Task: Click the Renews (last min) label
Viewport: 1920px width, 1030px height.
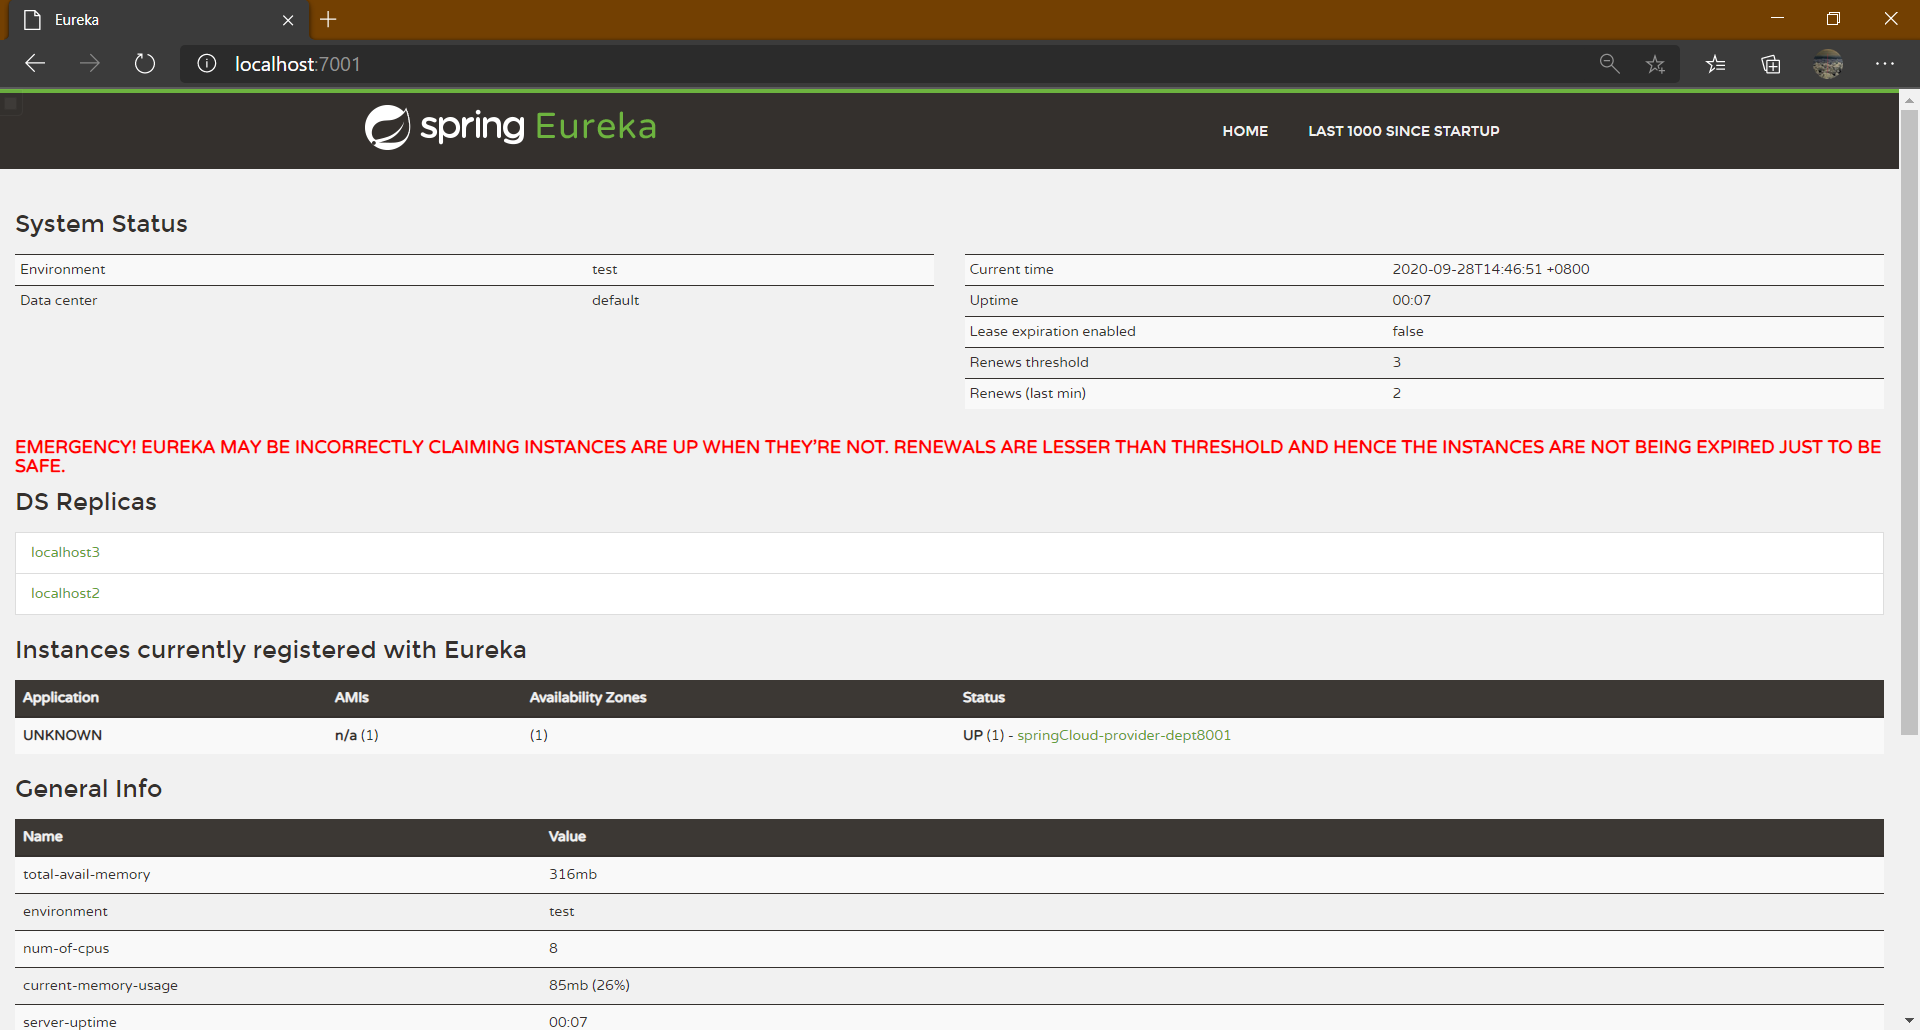Action: [x=1027, y=393]
